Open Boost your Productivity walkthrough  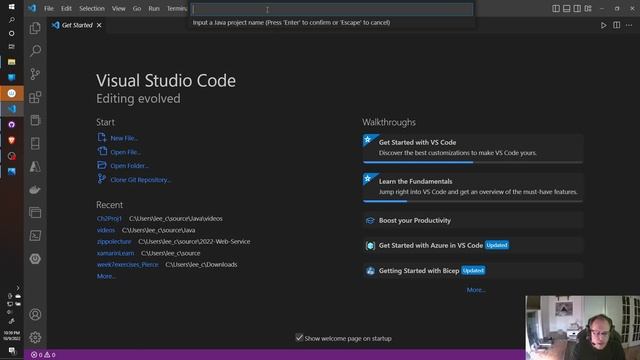473,220
